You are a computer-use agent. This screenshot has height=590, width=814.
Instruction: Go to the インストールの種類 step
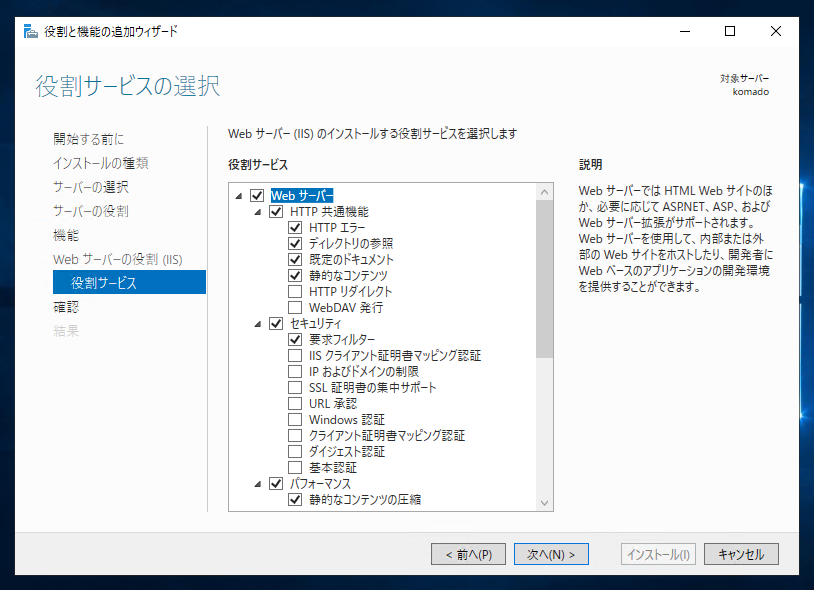tap(101, 163)
